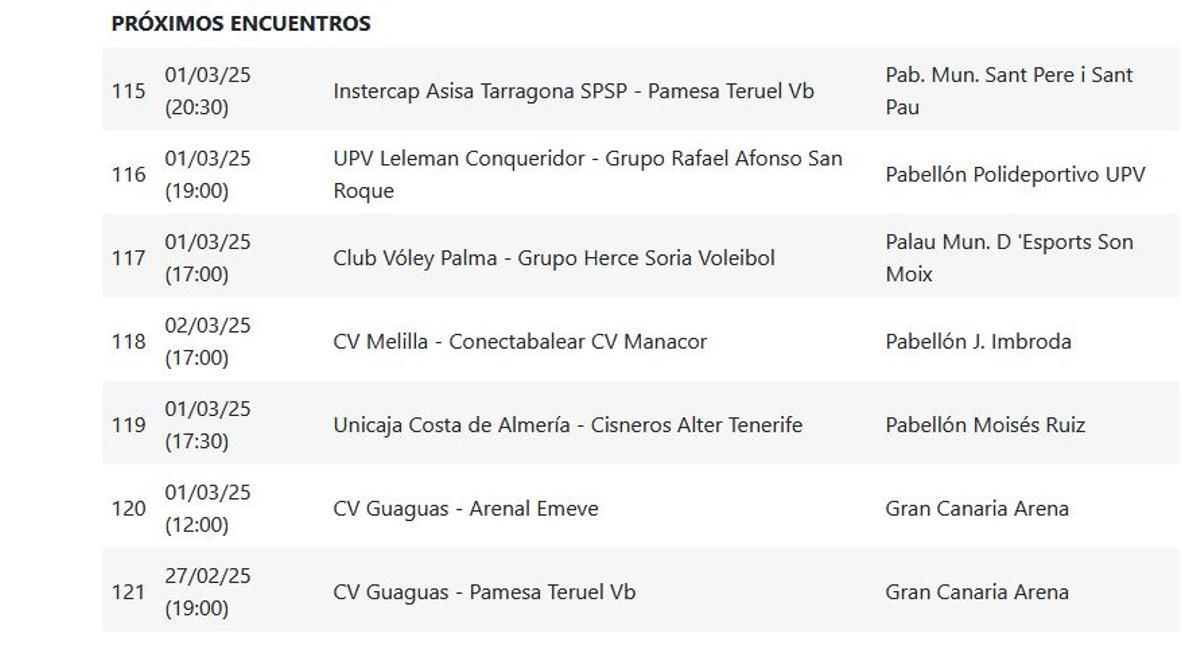Click Gran Canaria Arena in match 121 row
This screenshot has width=1200, height=645.
pyautogui.click(x=976, y=592)
